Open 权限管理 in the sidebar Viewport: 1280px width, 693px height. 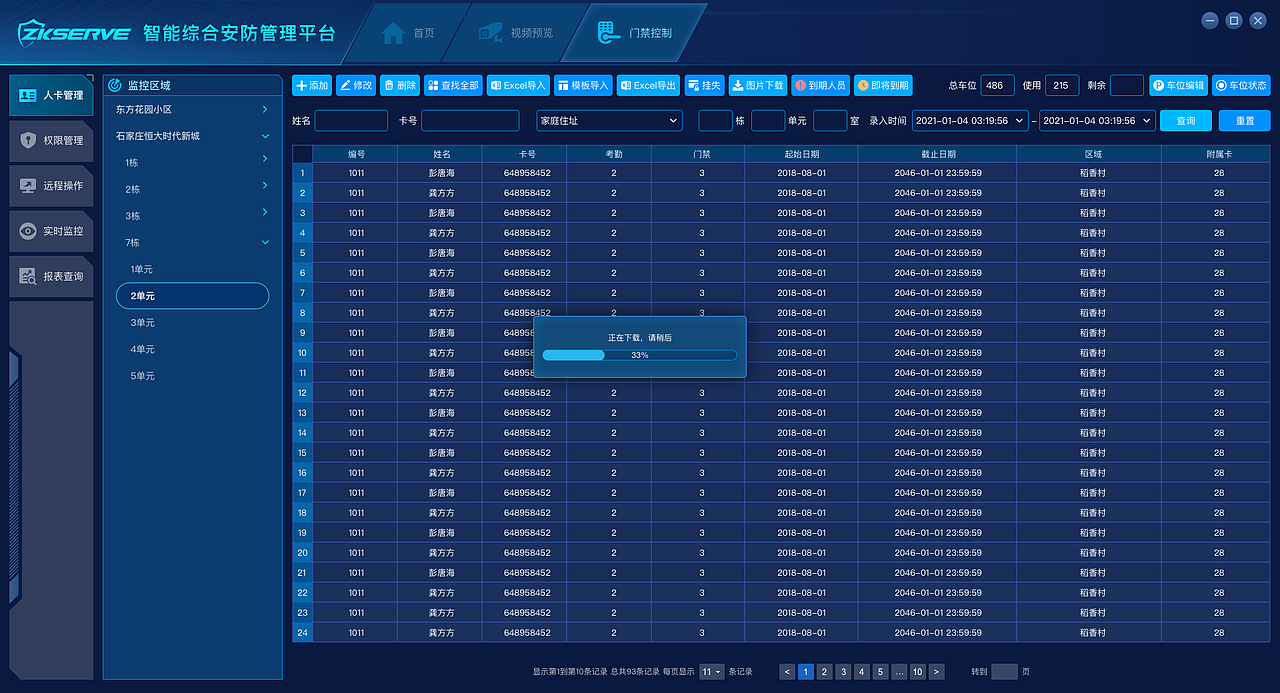52,140
